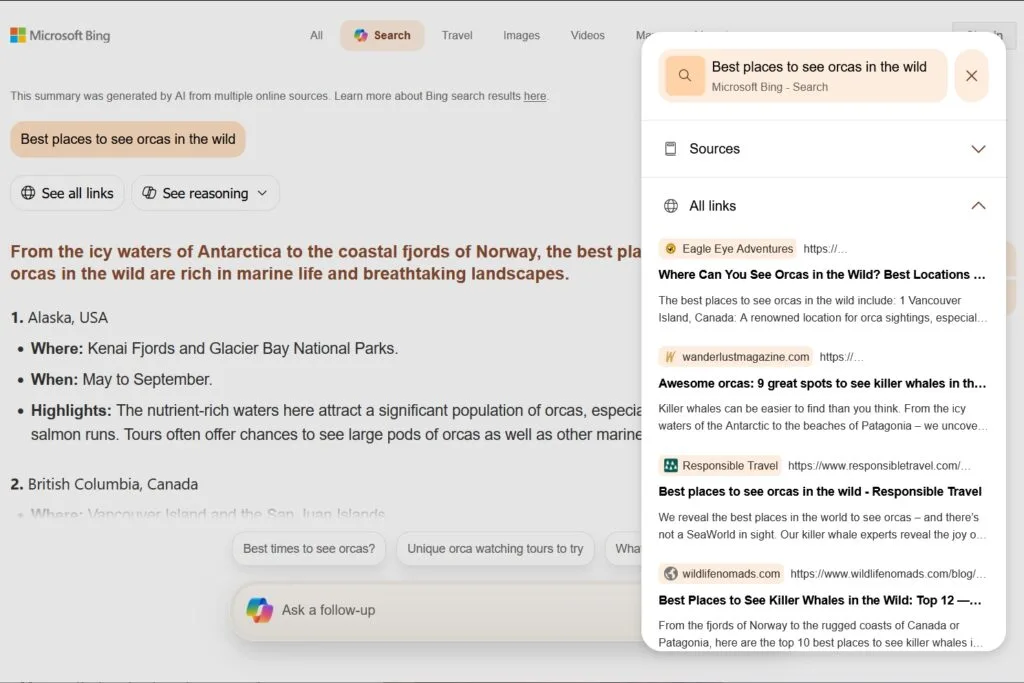Click the 'All links' section label
The height and width of the screenshot is (683, 1024).
pyautogui.click(x=712, y=206)
